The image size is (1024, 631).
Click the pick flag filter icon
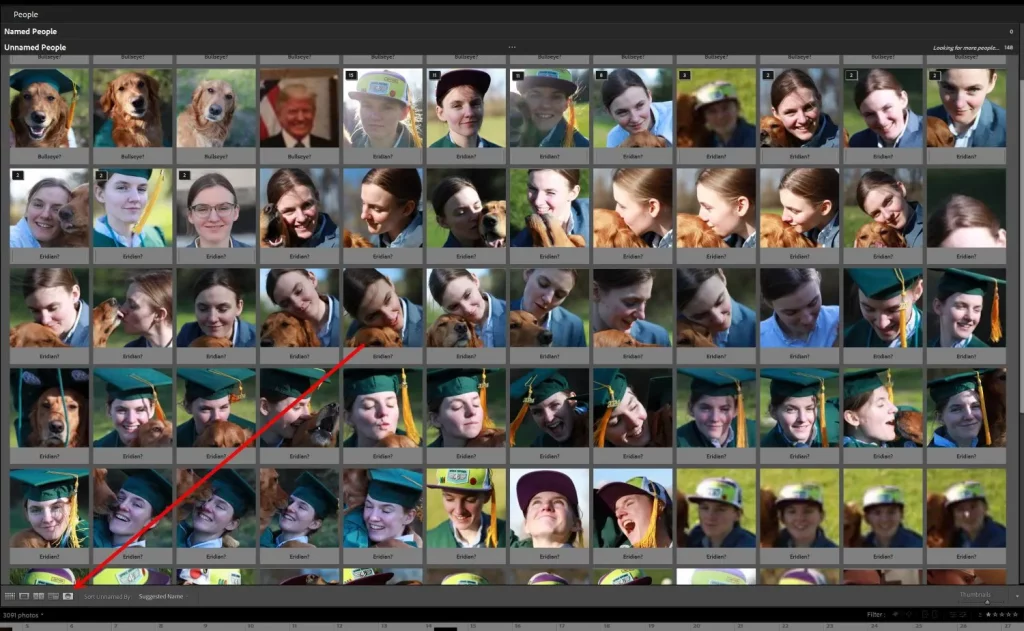point(895,614)
